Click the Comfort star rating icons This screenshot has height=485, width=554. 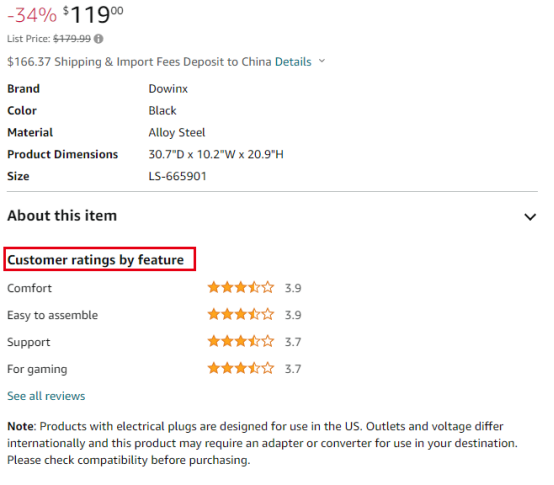(241, 288)
